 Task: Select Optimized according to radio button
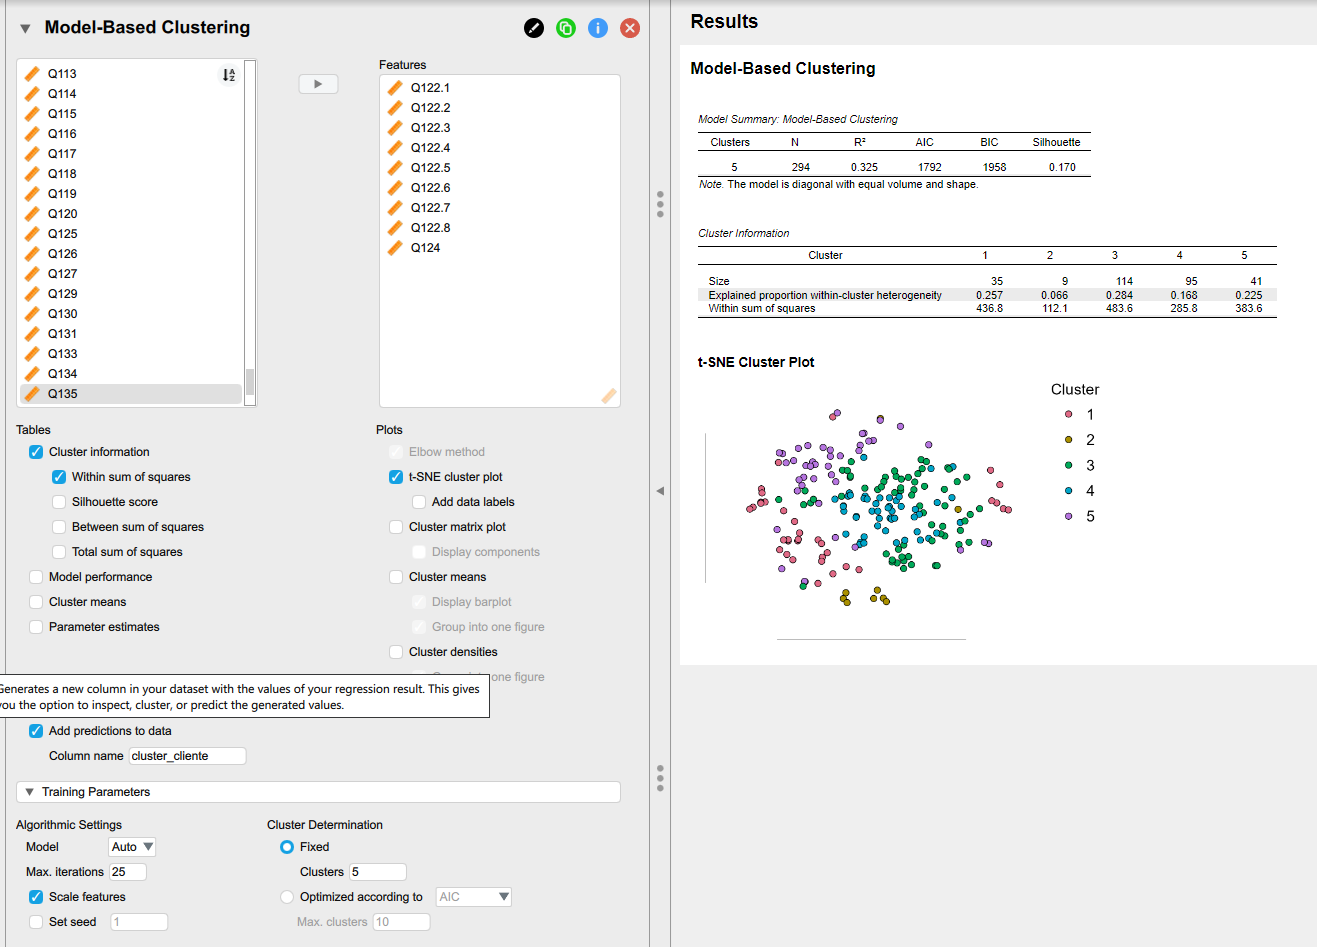[x=287, y=897]
